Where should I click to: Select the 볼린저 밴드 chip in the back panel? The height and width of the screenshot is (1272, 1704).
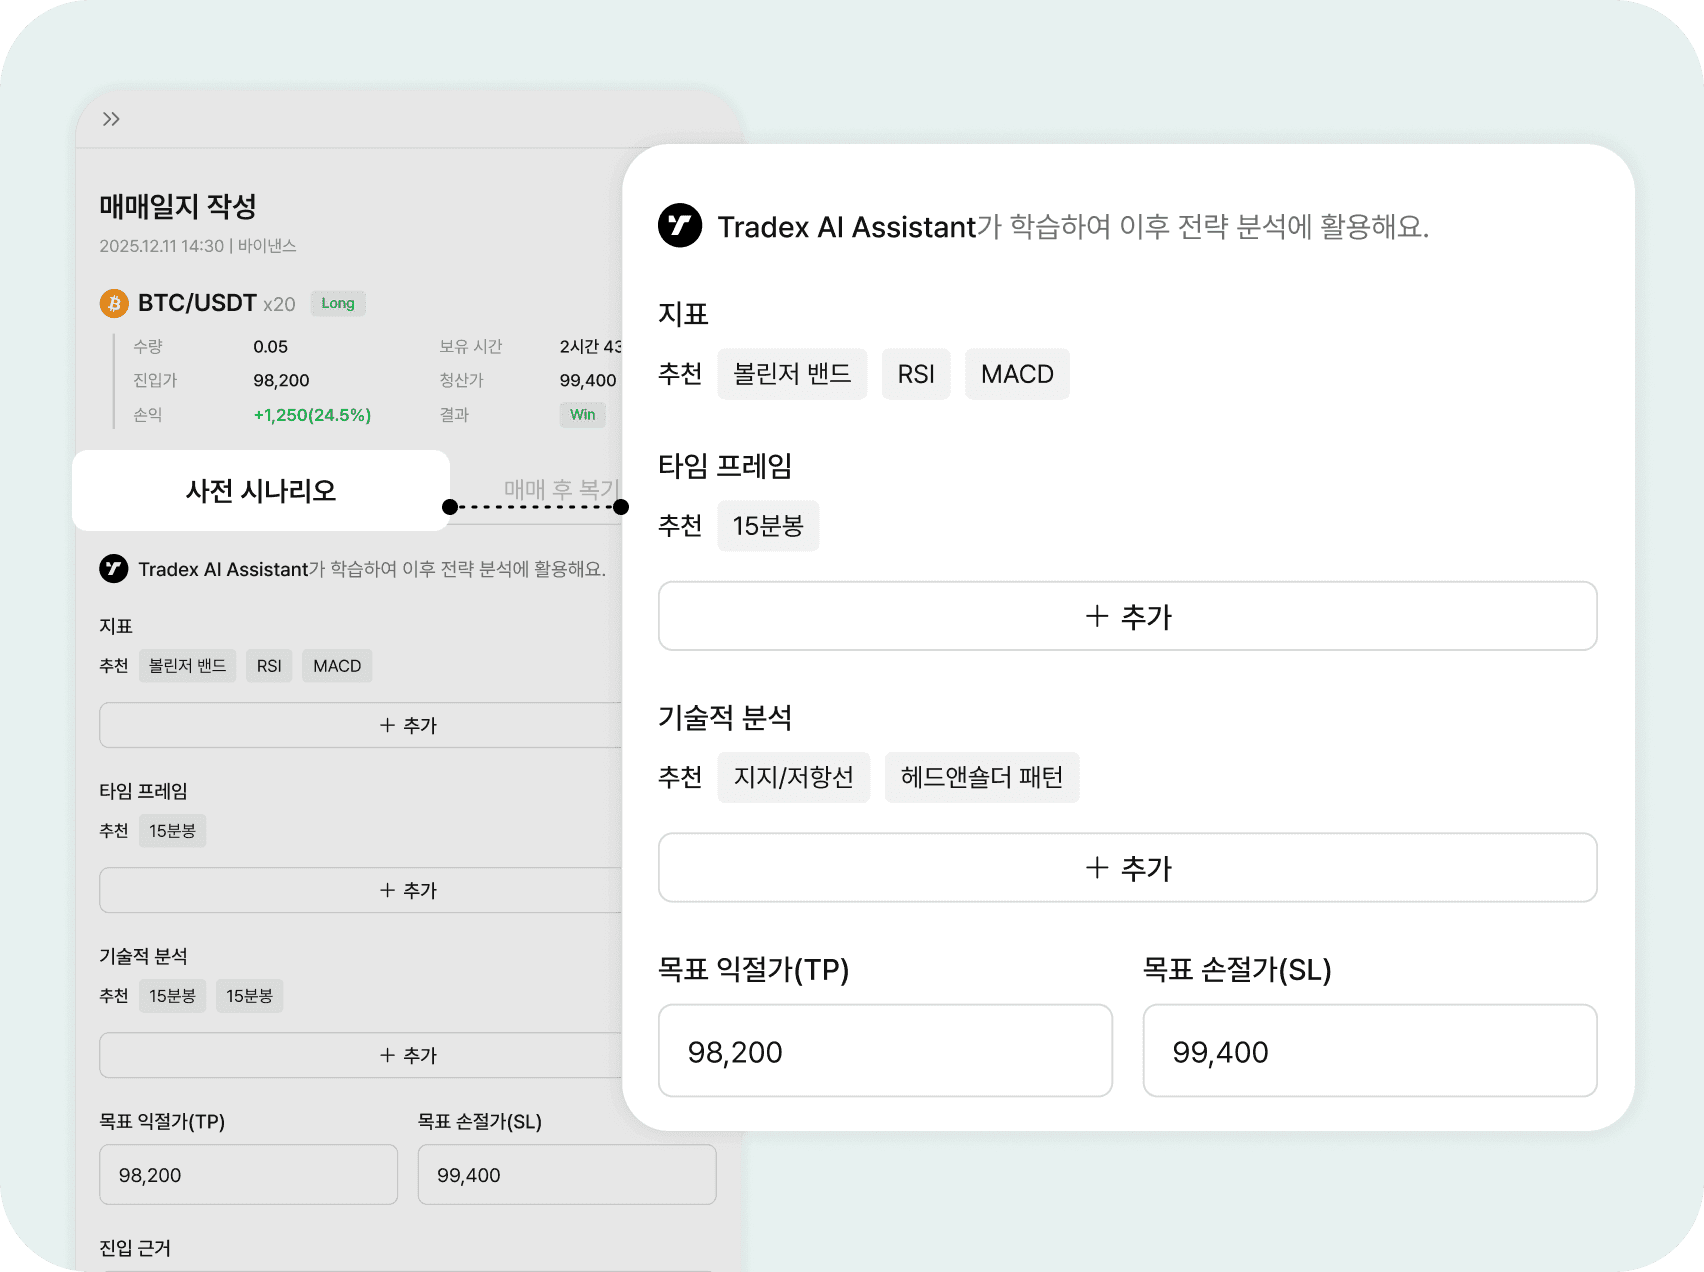pos(187,666)
